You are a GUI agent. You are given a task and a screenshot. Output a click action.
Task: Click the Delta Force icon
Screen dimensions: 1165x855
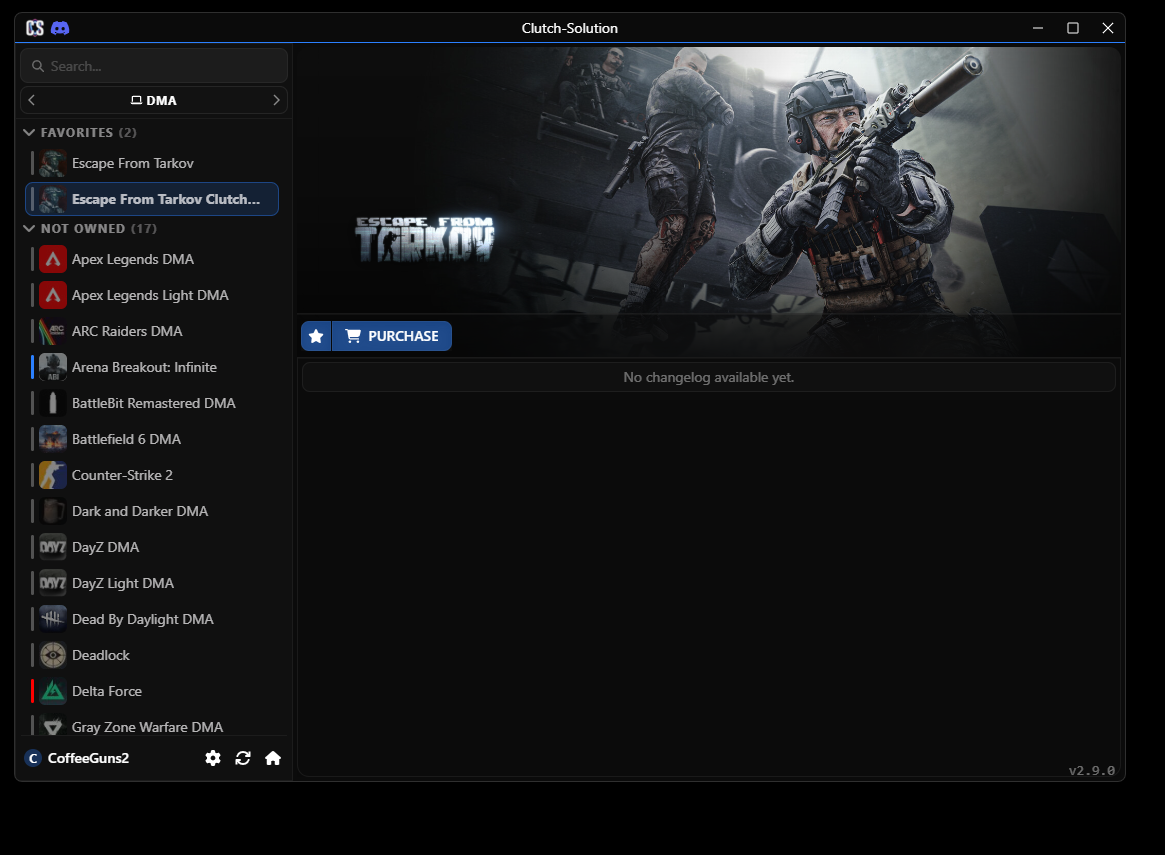click(x=53, y=692)
